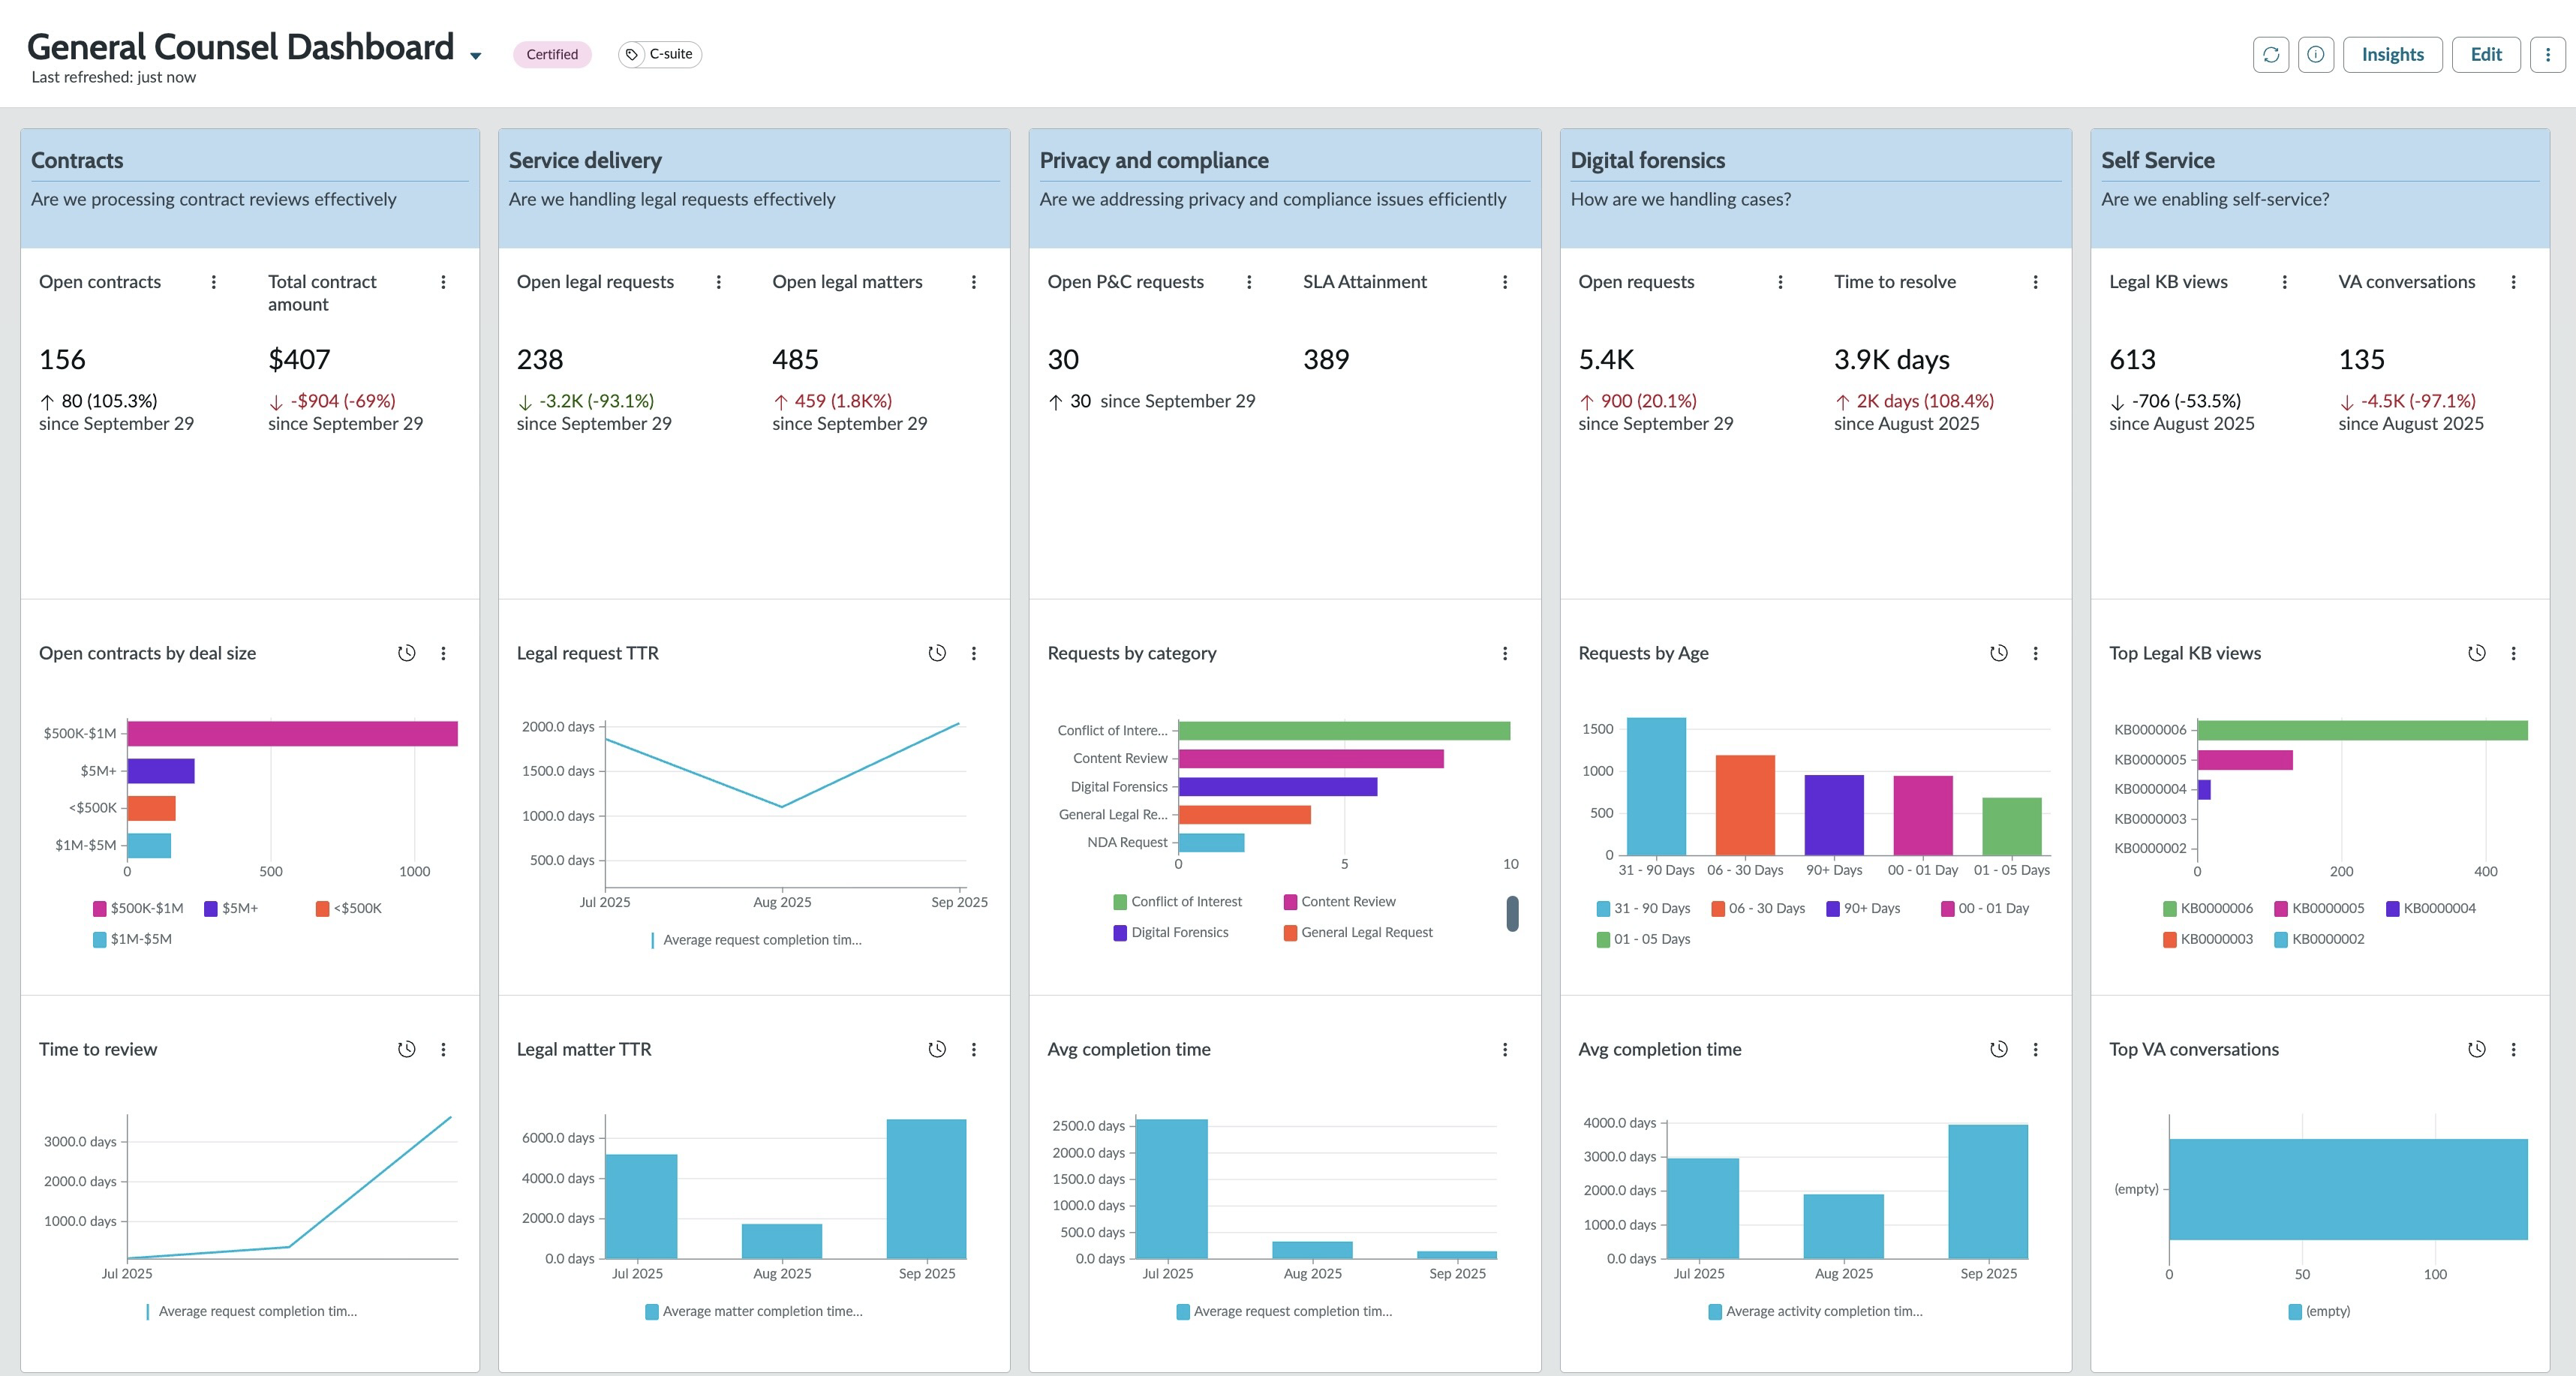Viewport: 2576px width, 1376px height.
Task: Toggle Digital Forensics legend item
Action: (1171, 932)
